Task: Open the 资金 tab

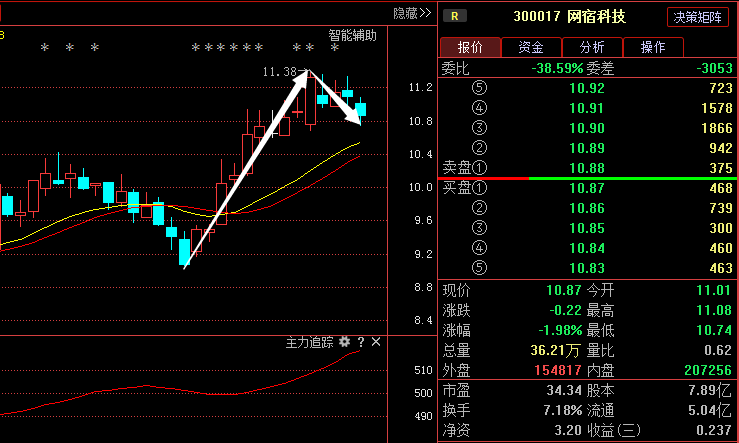Action: [531, 47]
